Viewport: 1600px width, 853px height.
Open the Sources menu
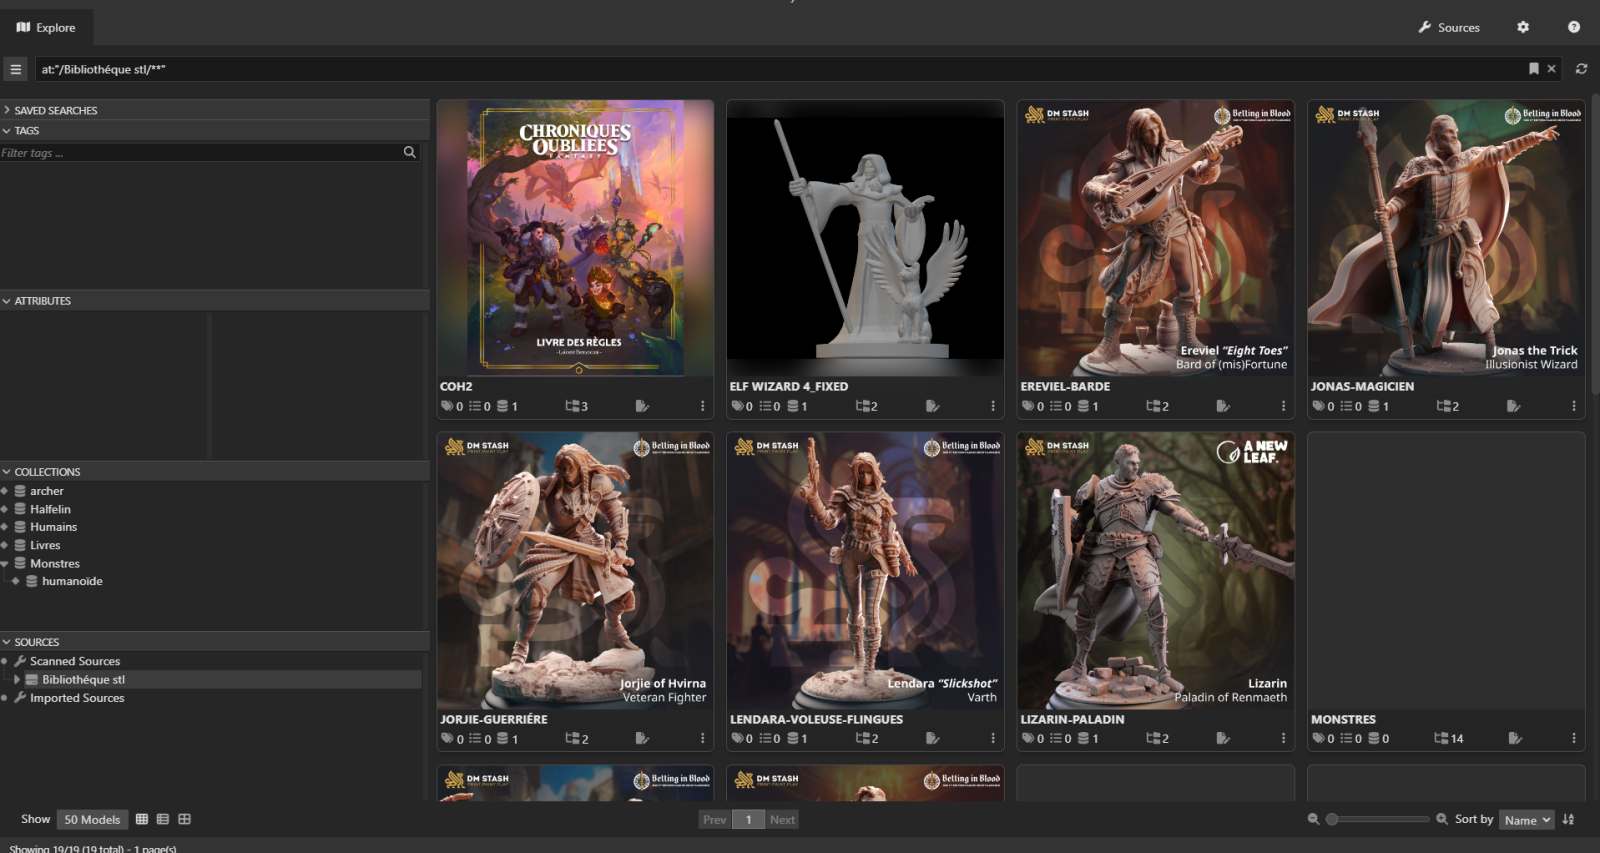click(x=1449, y=28)
